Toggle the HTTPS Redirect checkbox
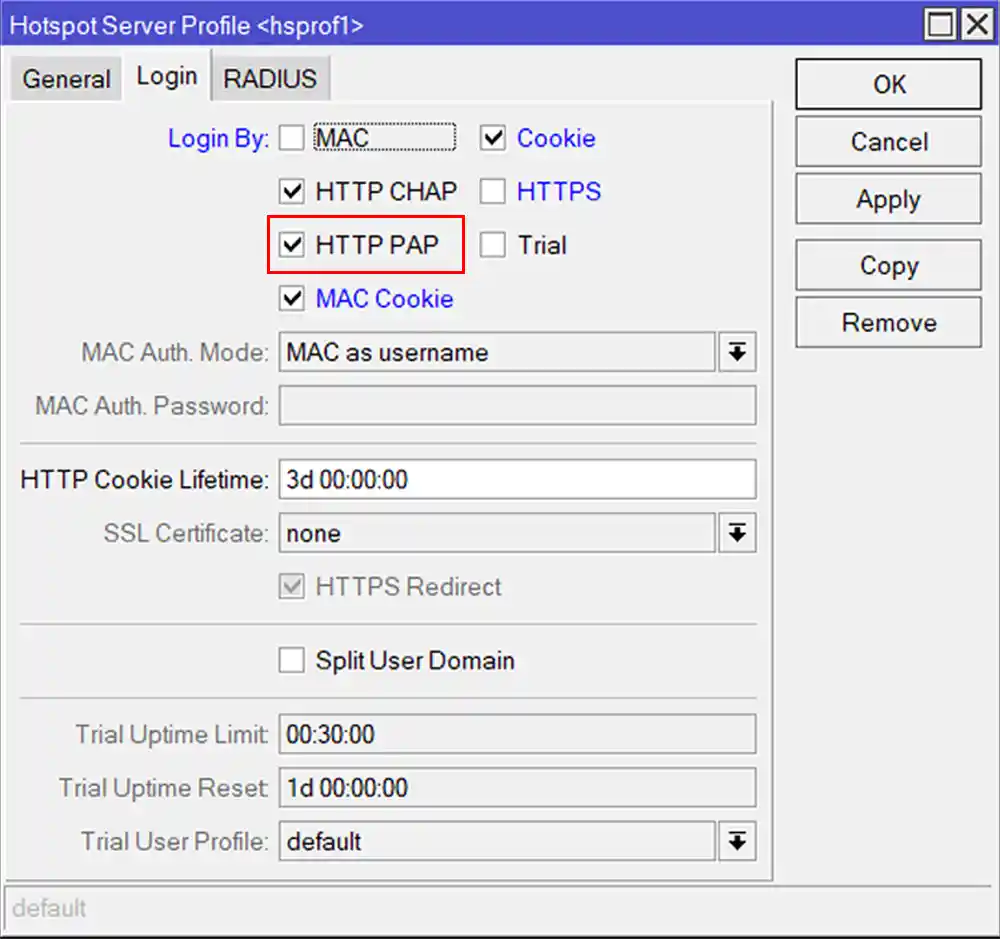Screen dimensions: 1000x939 point(291,586)
